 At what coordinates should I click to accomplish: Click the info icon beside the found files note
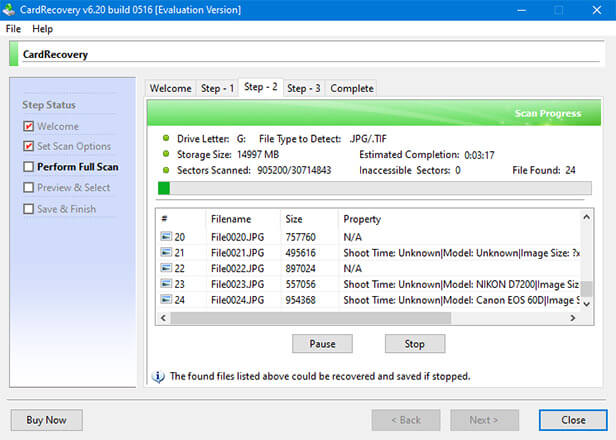(158, 376)
